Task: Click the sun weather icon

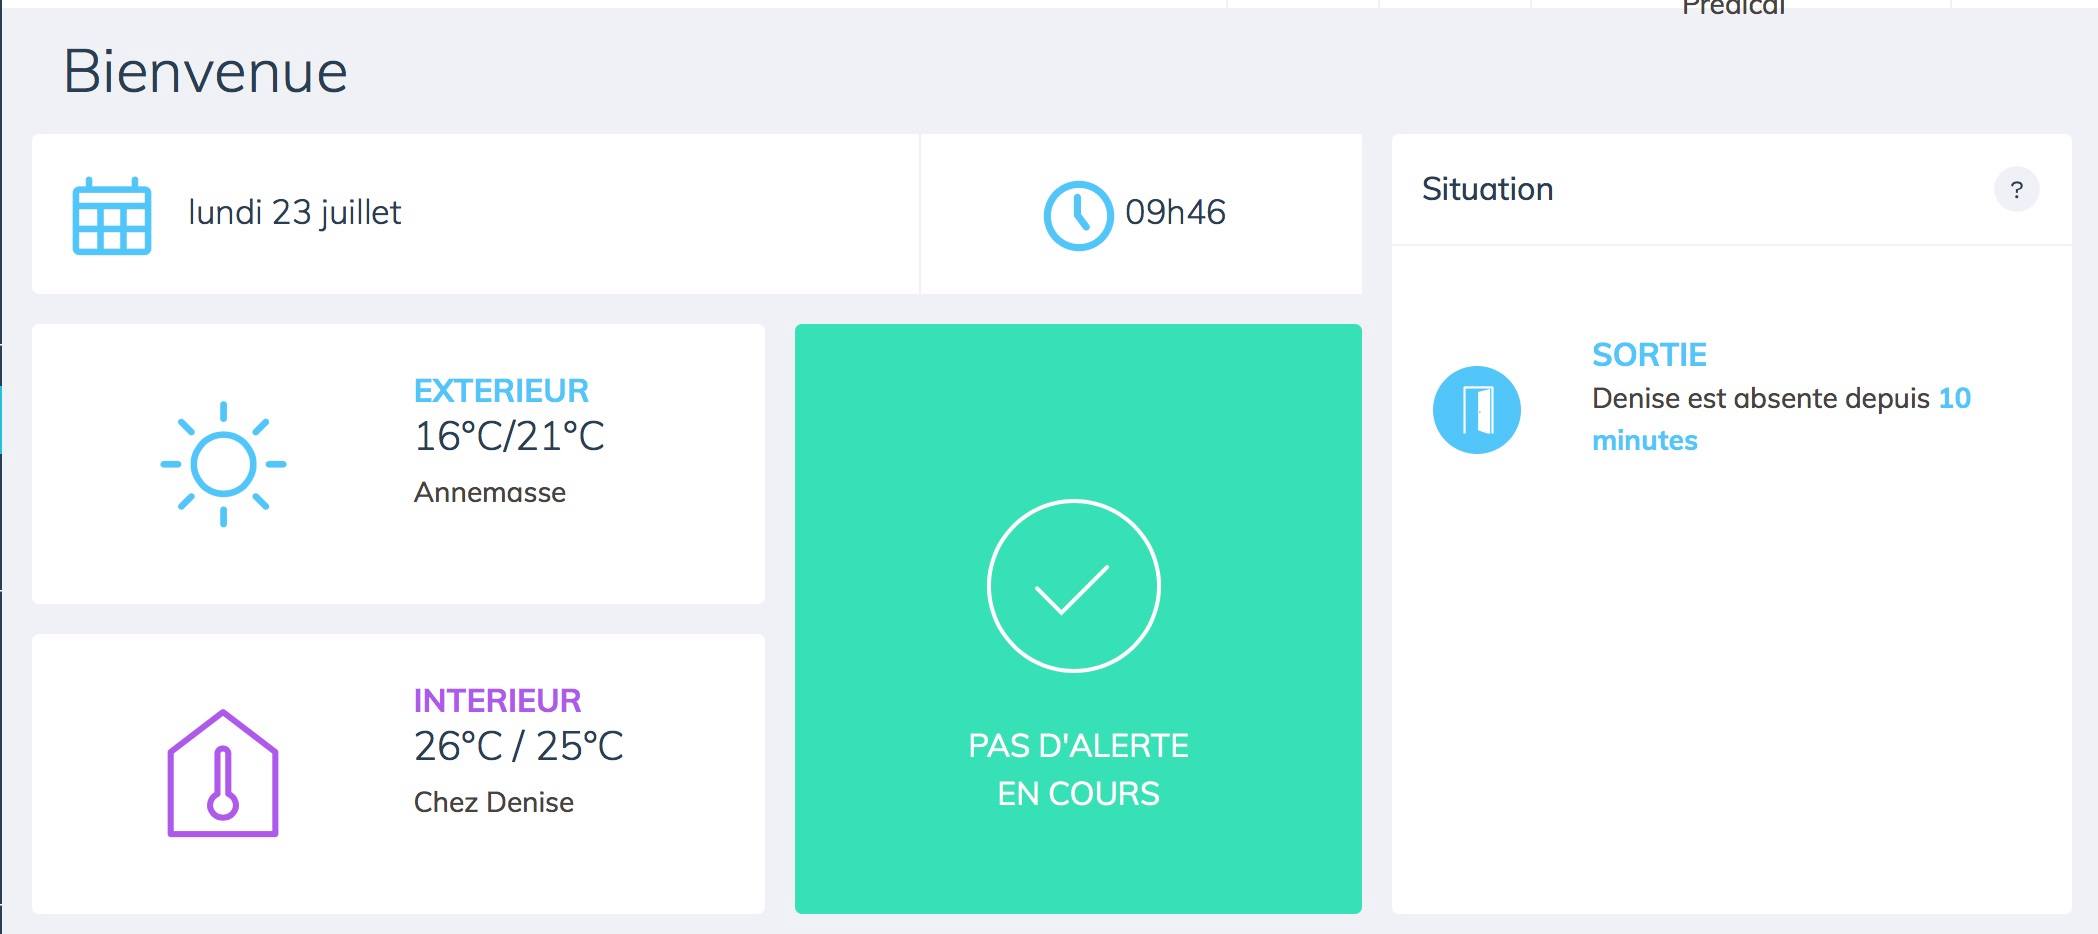Action: pos(223,464)
